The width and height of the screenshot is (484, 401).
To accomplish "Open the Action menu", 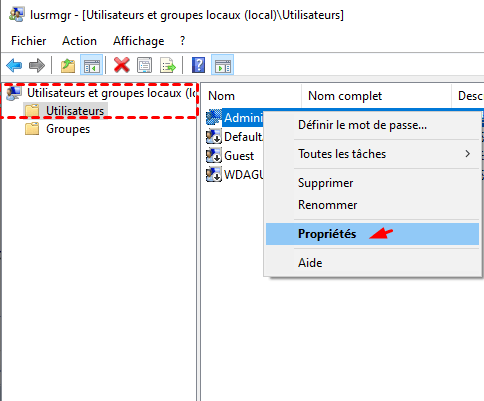I will [x=79, y=41].
